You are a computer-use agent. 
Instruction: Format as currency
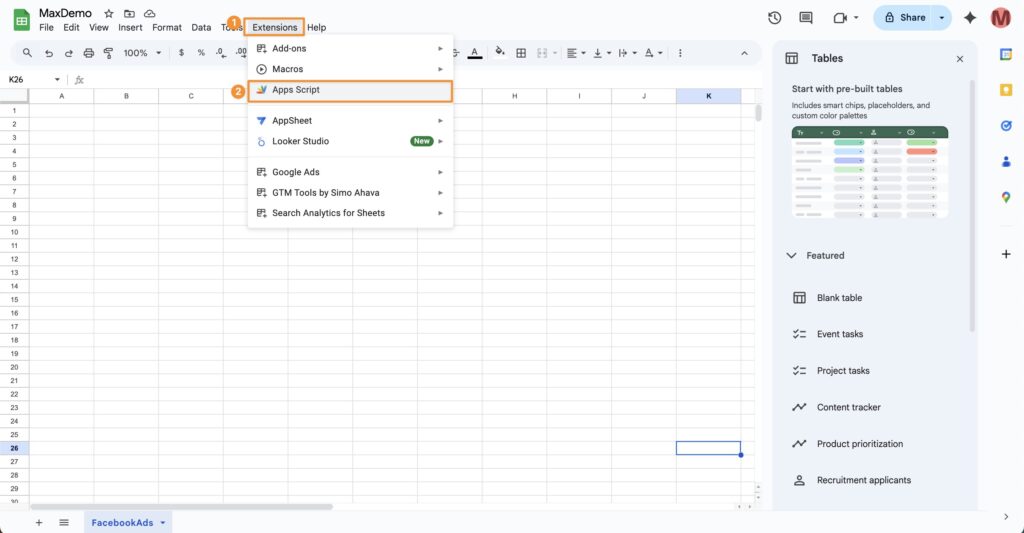(x=181, y=53)
